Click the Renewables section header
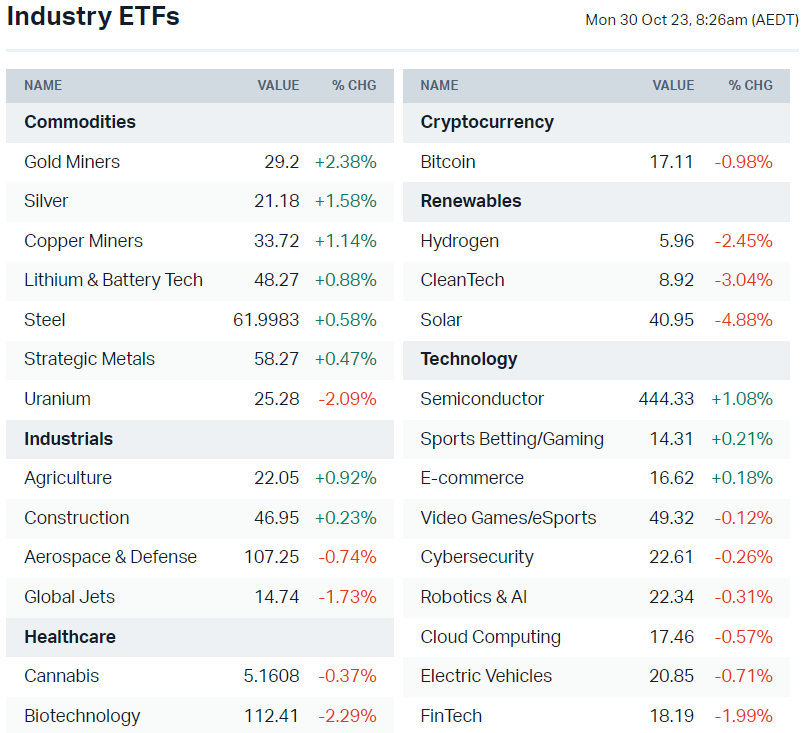Image resolution: width=804 pixels, height=733 pixels. click(x=471, y=201)
